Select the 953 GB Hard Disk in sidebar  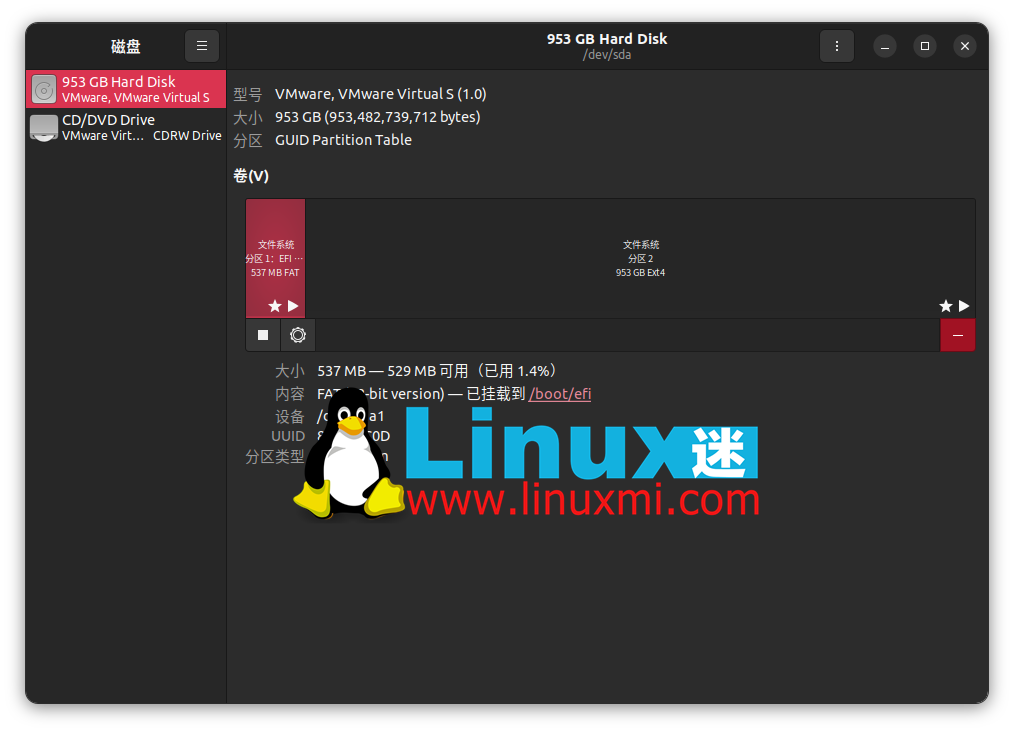125,89
